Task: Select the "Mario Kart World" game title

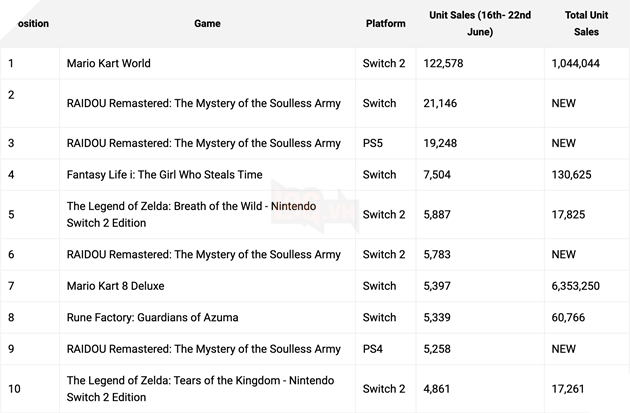Action: click(108, 63)
